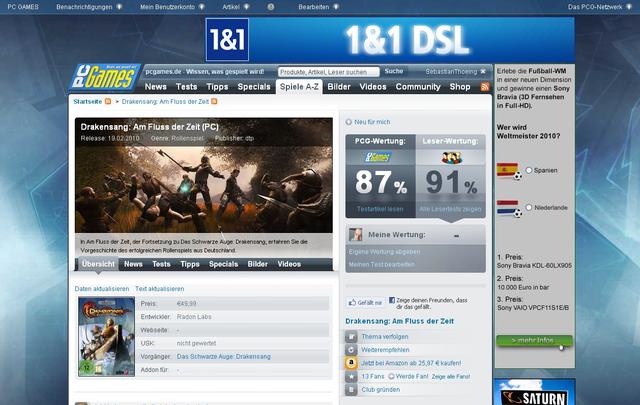Select the Niederlande radio button
The height and width of the screenshot is (405, 640).
[x=529, y=207]
